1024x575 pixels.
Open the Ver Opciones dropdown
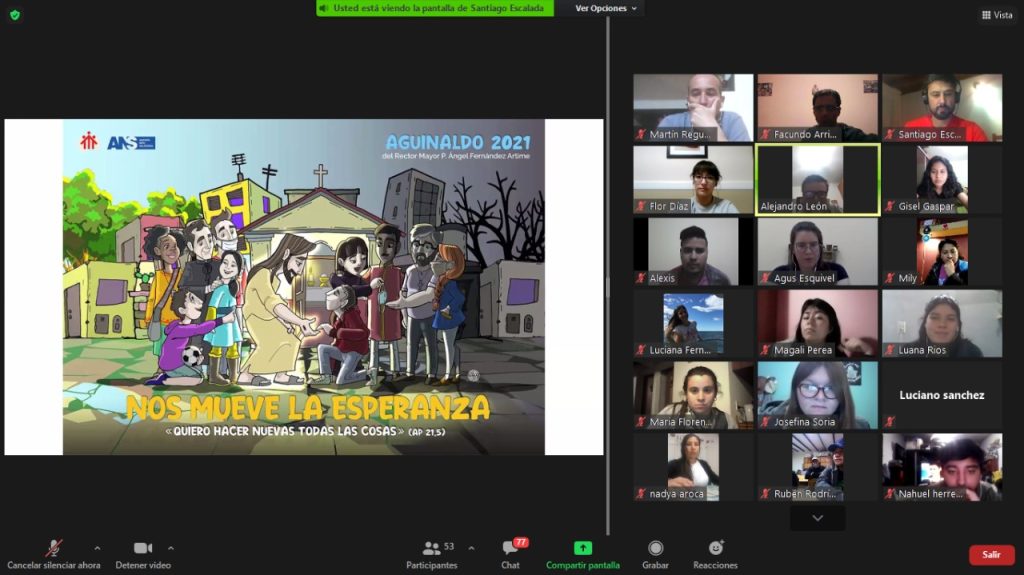tap(605, 8)
